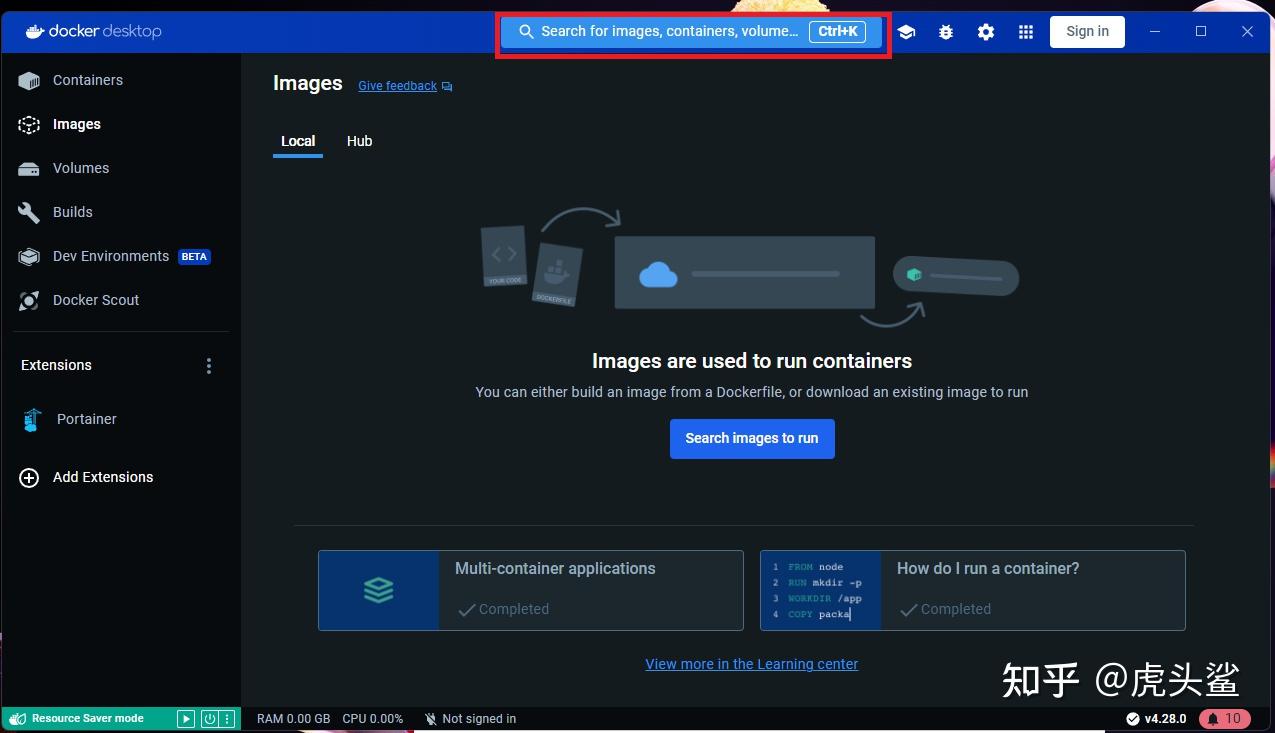Click the Resource Saver mode leaf icon

tap(18, 718)
